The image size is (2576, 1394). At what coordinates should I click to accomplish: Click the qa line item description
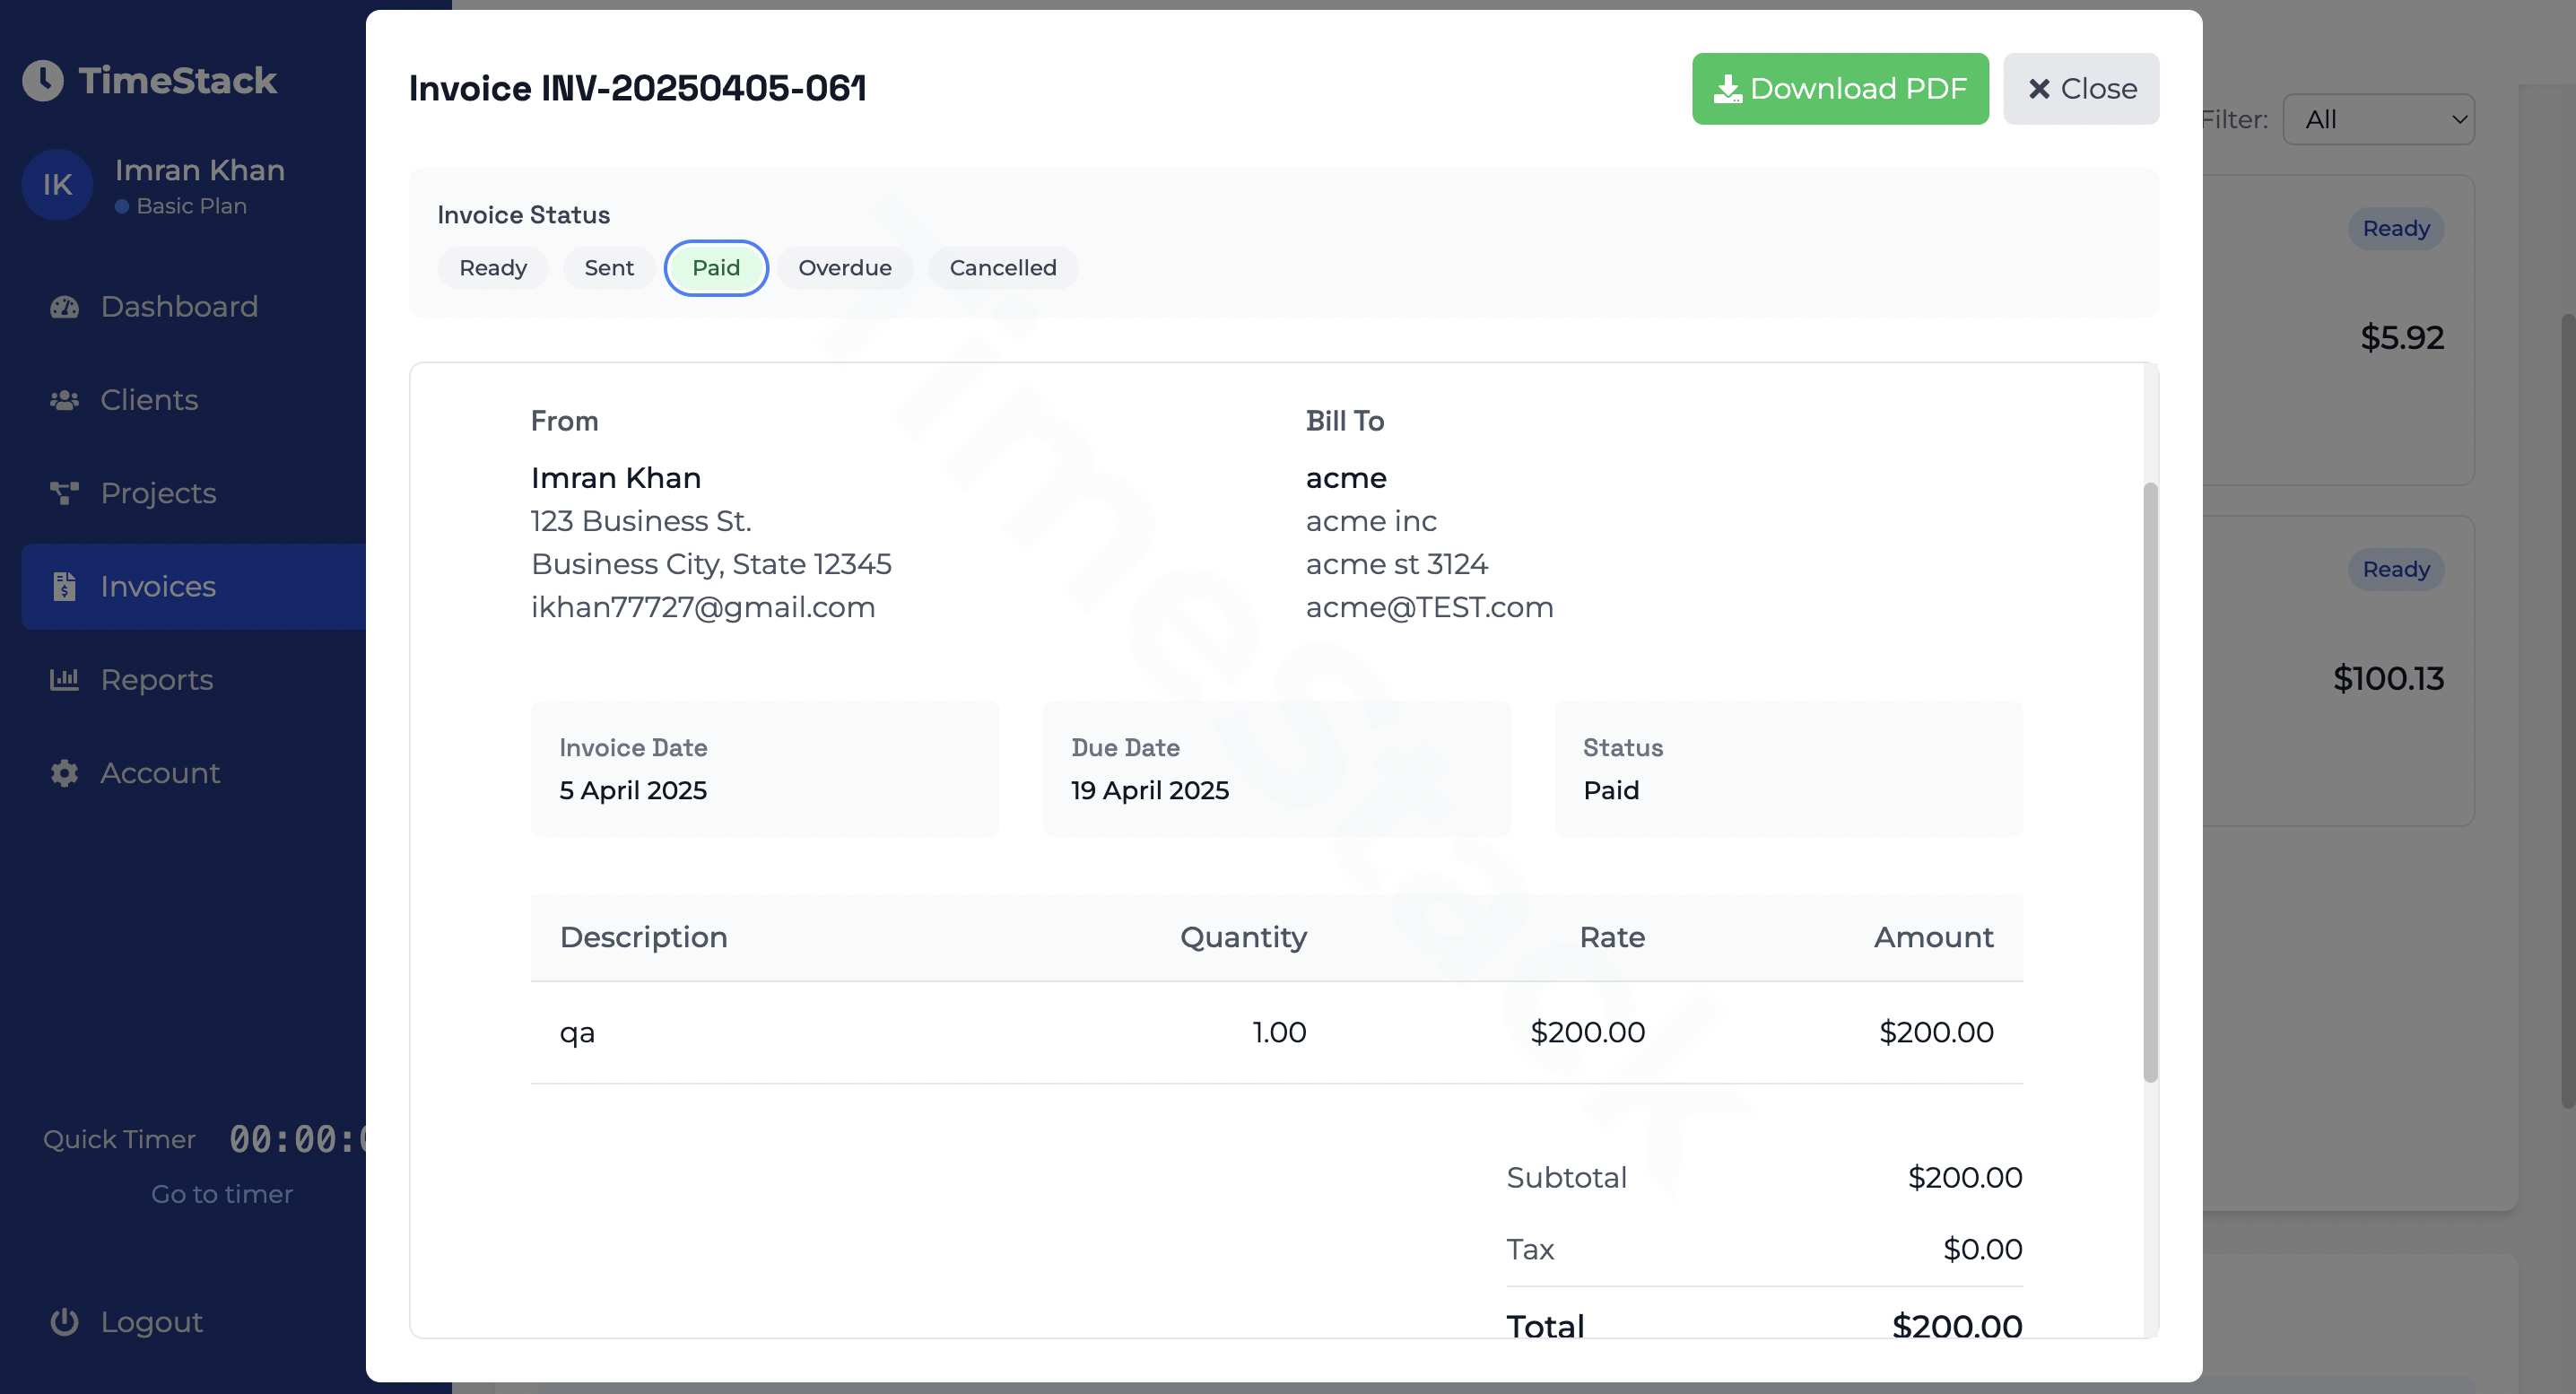point(577,1033)
